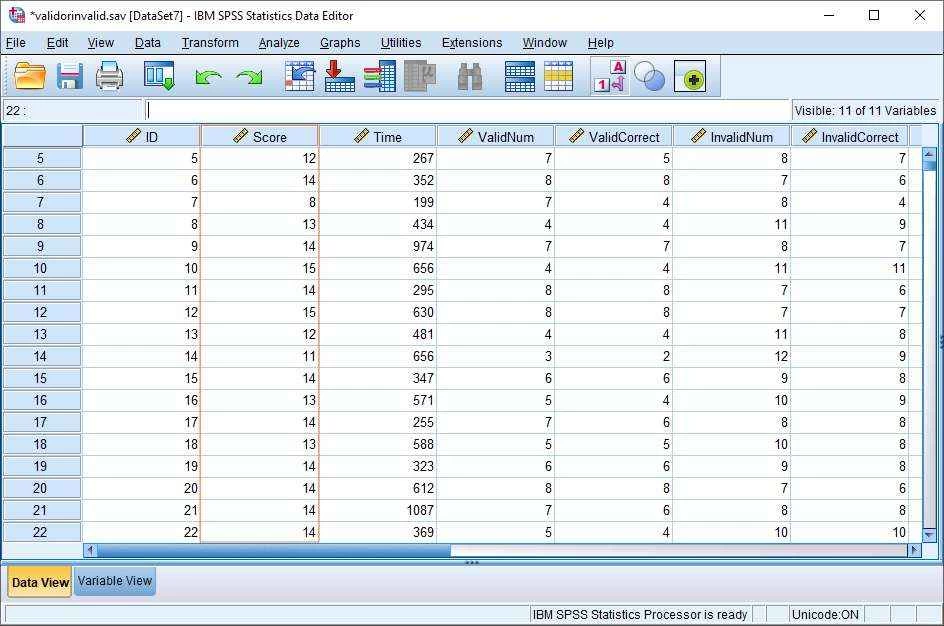Click the green Undo arrow
Viewport: 944px width, 626px height.
(208, 77)
